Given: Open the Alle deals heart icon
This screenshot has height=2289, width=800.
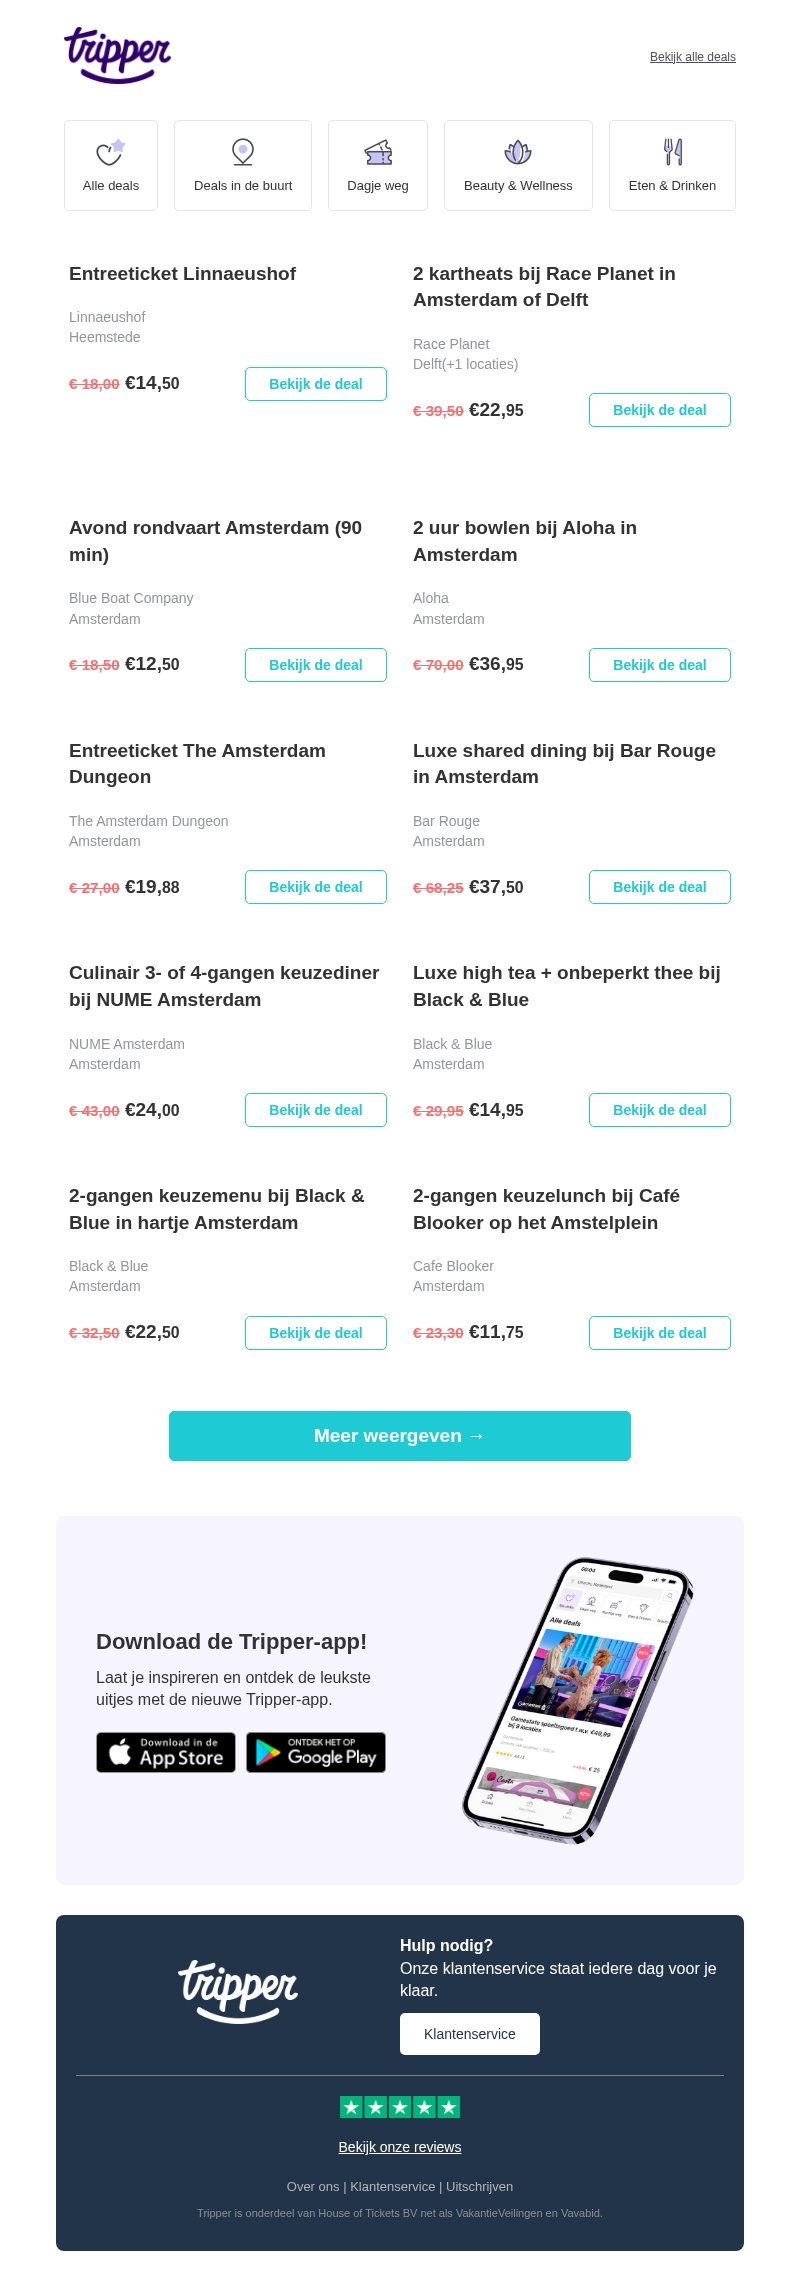Looking at the screenshot, I should point(110,152).
